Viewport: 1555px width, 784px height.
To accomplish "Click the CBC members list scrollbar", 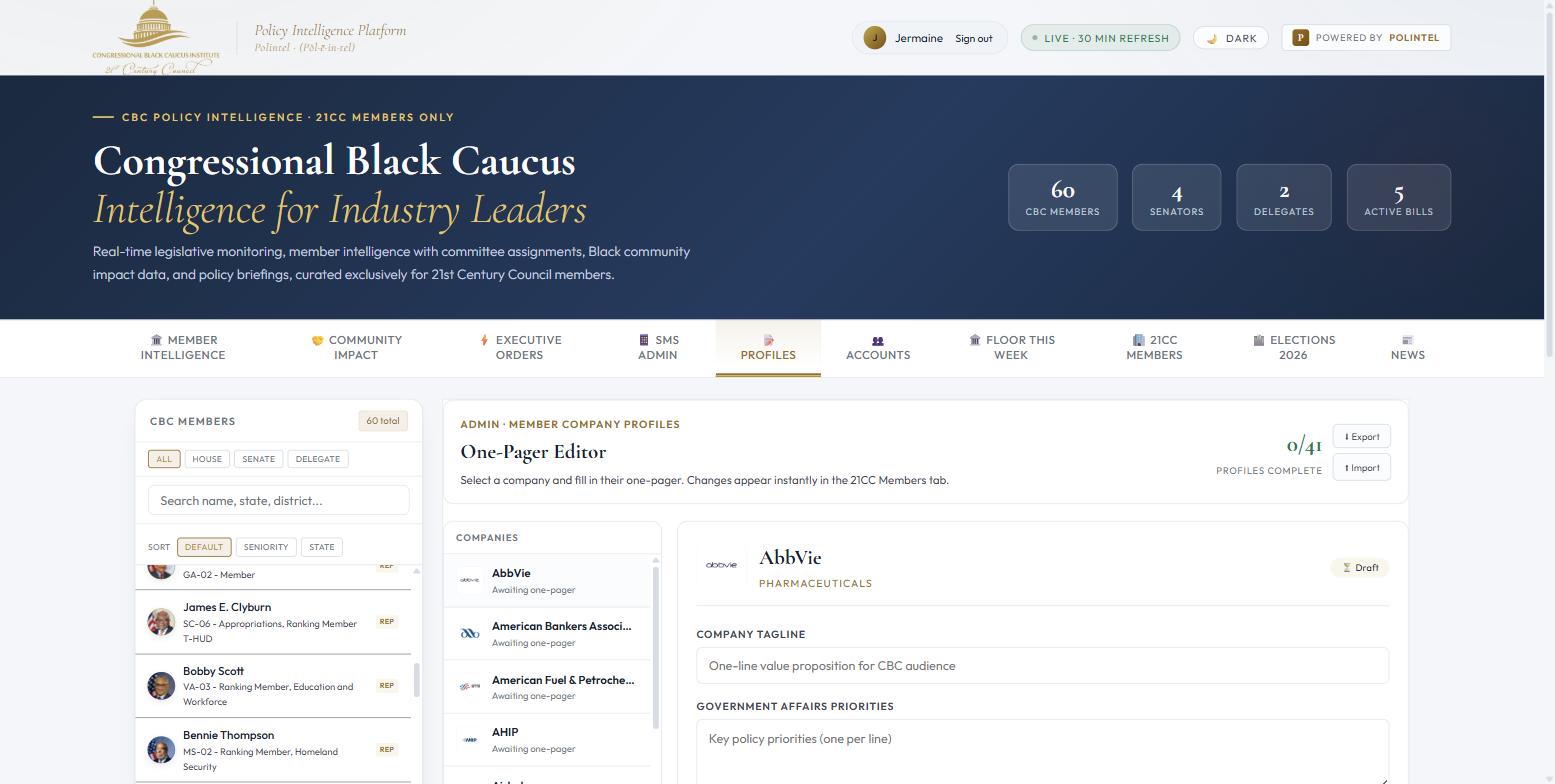I will (416, 680).
